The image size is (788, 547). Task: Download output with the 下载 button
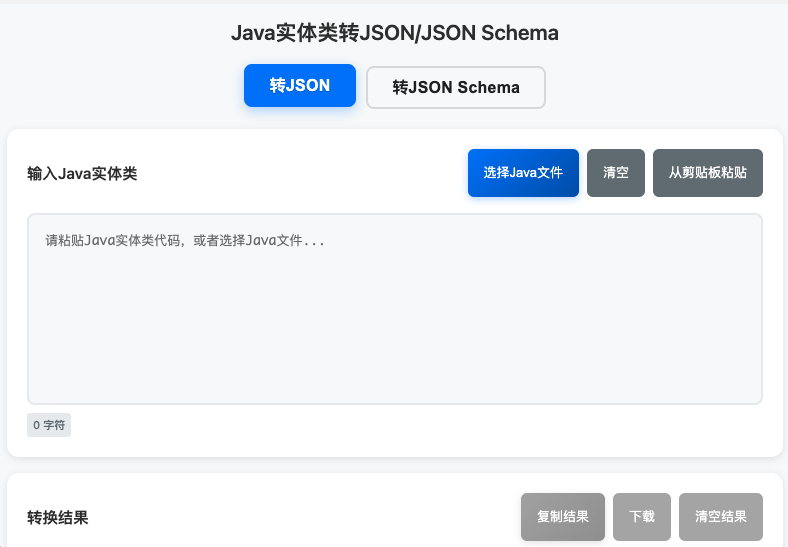click(x=642, y=517)
